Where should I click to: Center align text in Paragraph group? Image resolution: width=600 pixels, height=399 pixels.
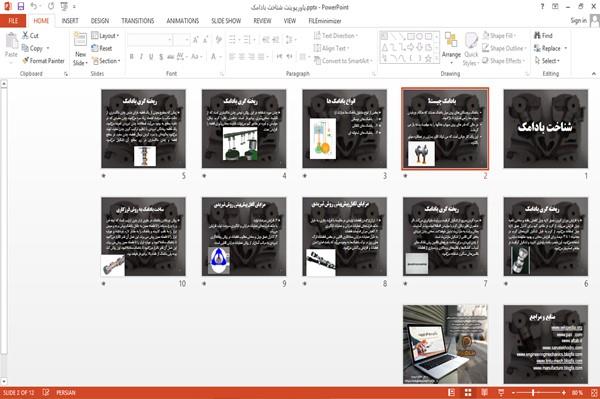(x=242, y=57)
